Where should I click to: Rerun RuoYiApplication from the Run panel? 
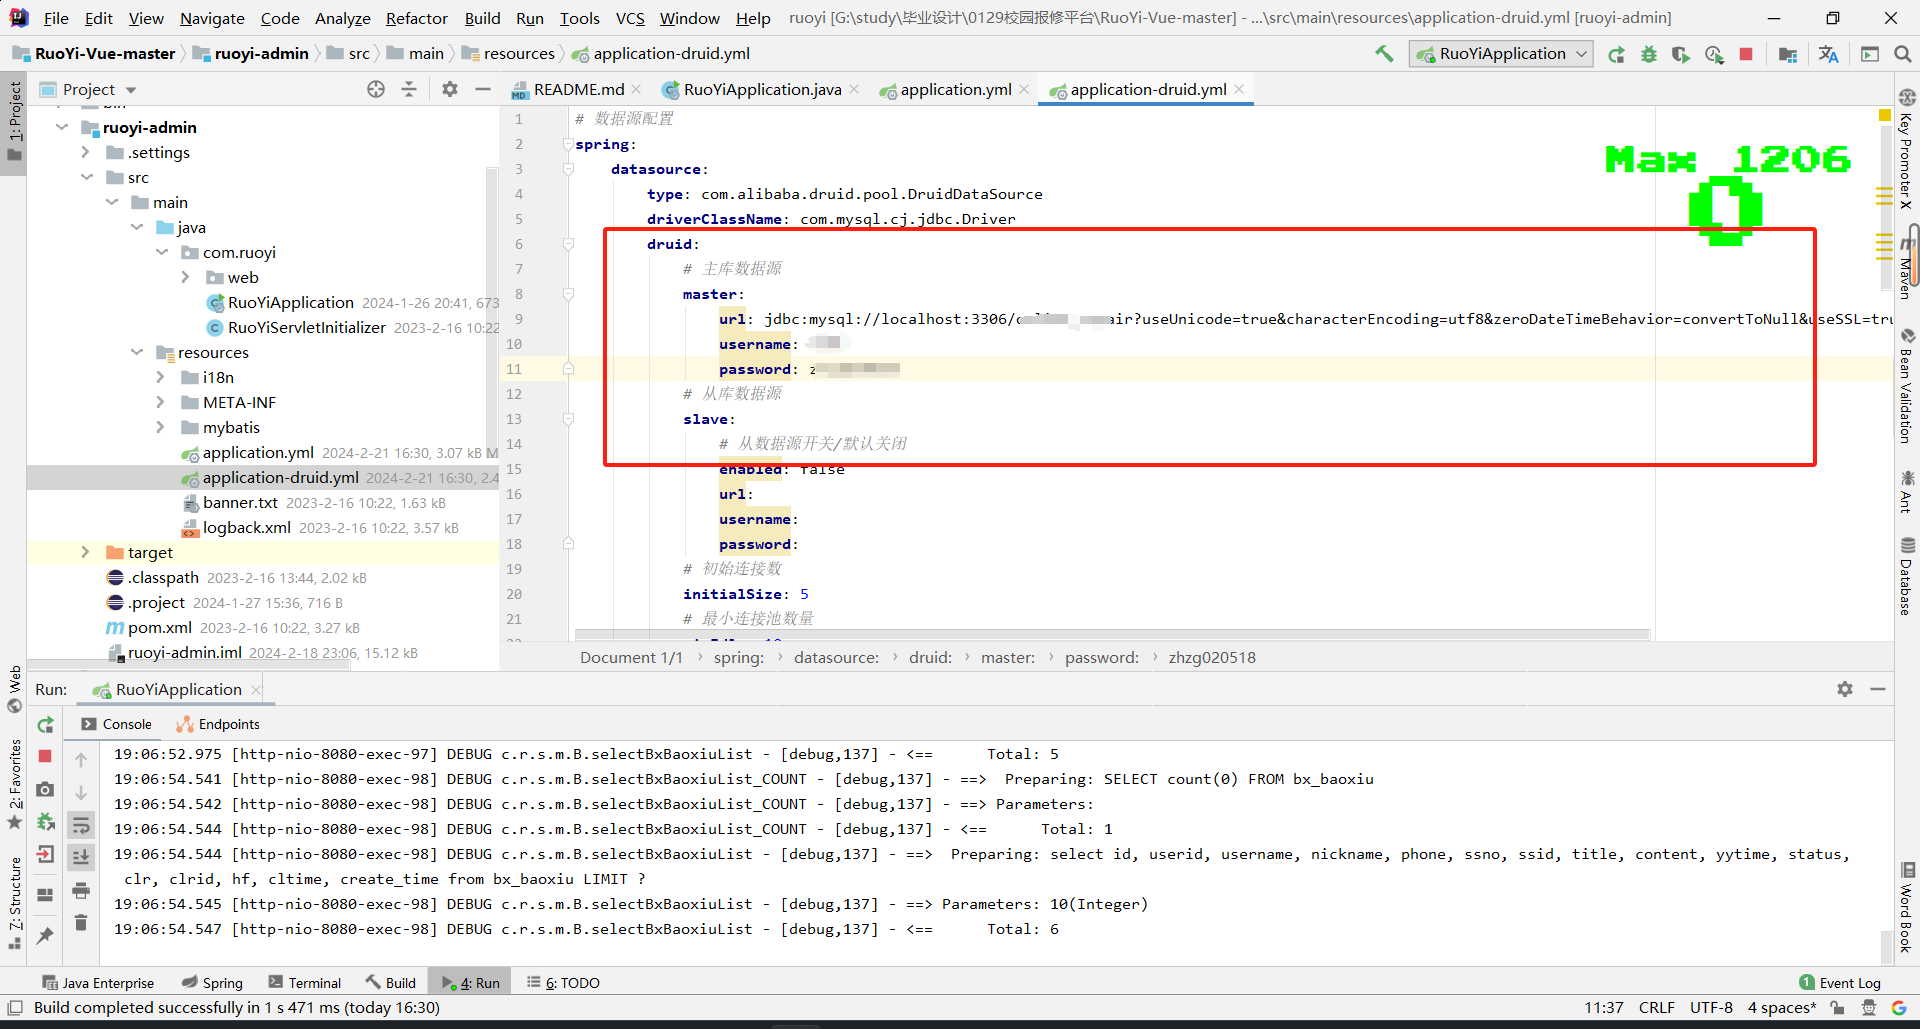click(45, 725)
